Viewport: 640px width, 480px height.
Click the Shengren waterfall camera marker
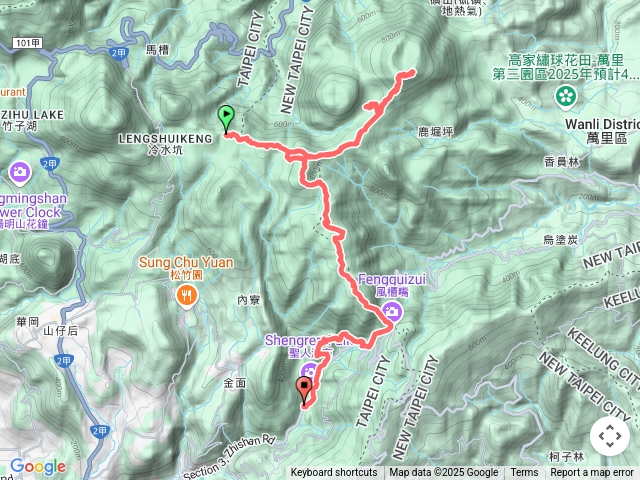point(309,372)
